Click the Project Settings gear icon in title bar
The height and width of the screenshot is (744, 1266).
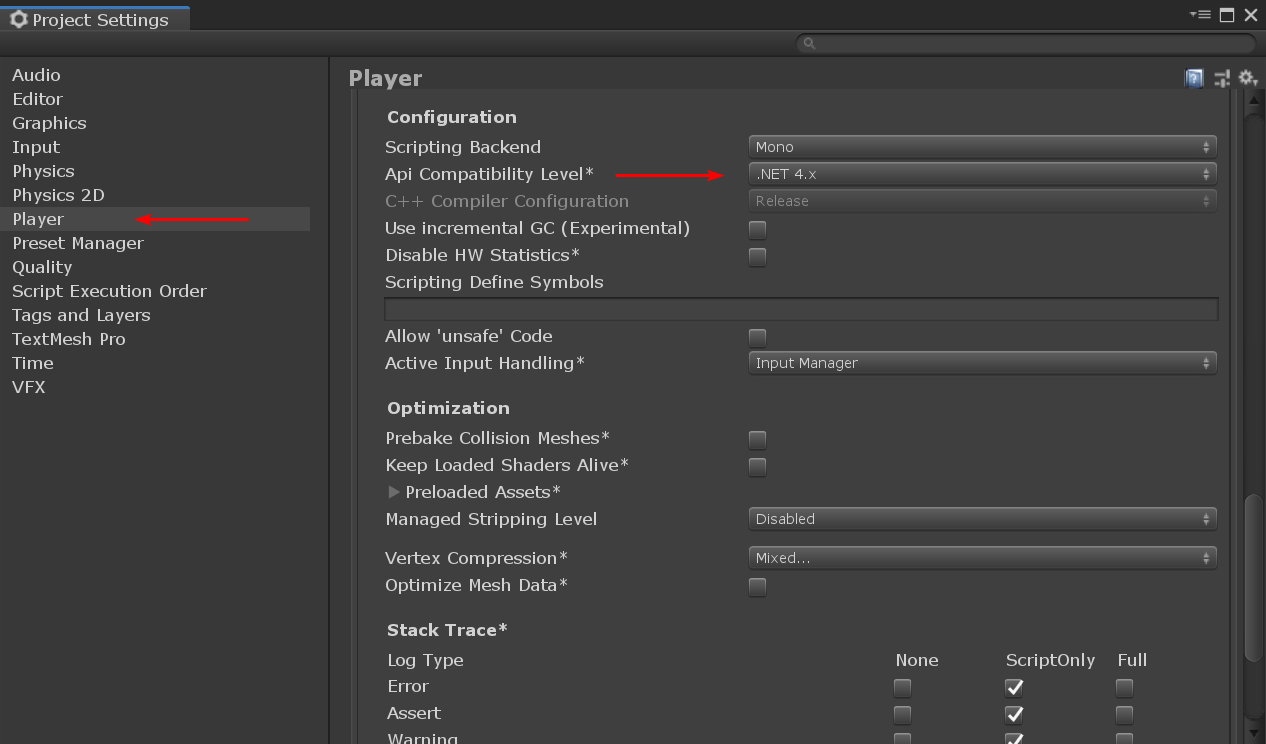[x=17, y=18]
